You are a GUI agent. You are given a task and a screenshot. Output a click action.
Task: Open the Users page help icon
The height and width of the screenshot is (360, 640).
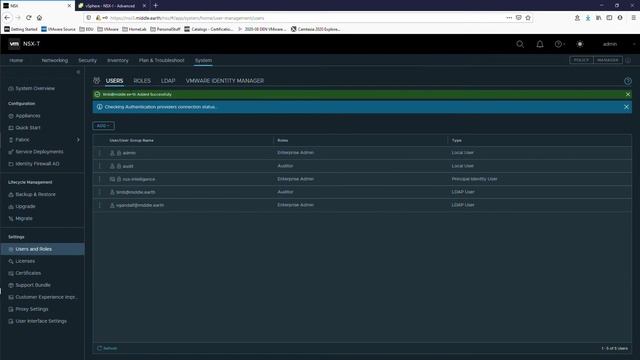[628, 81]
